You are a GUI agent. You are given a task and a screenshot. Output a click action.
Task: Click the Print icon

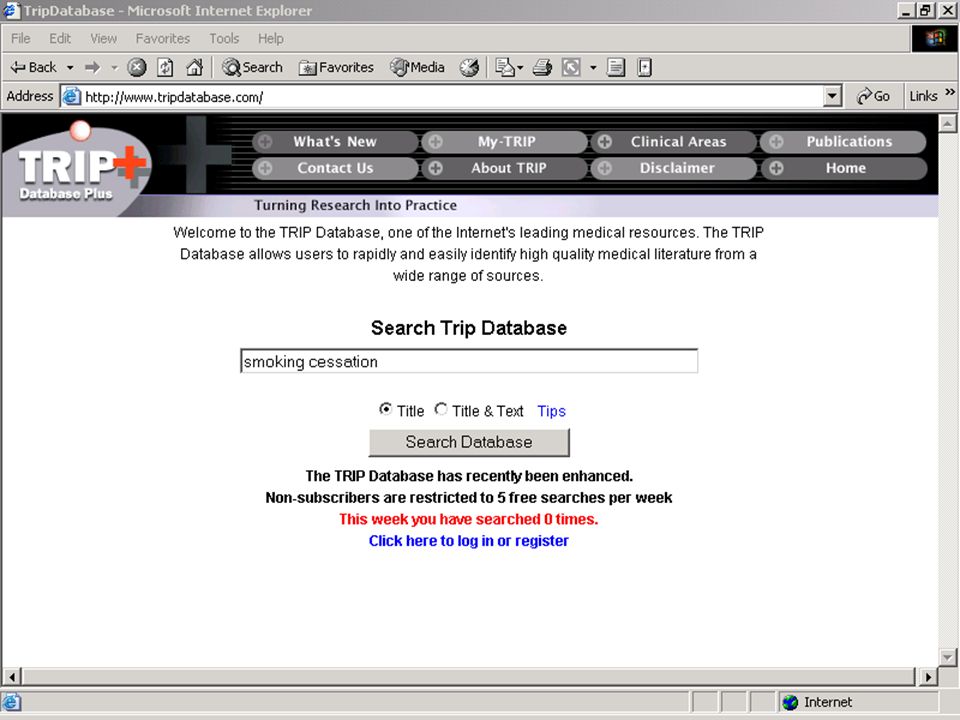(x=542, y=67)
